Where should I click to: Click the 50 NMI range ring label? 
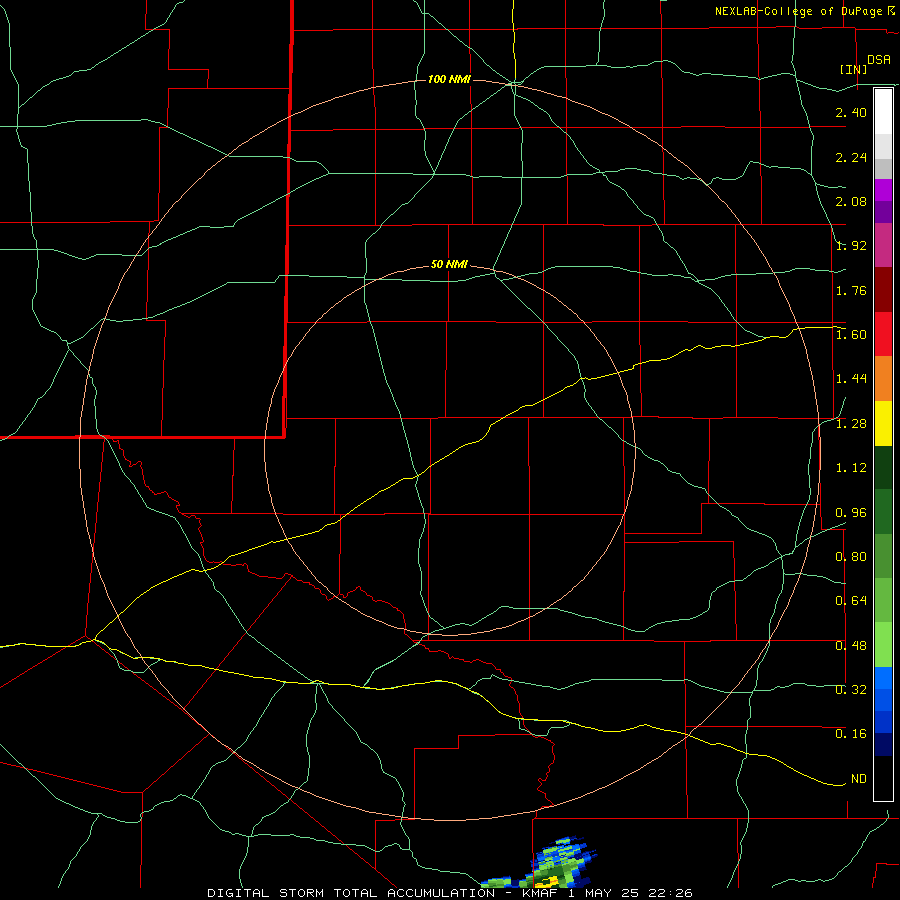point(449,265)
